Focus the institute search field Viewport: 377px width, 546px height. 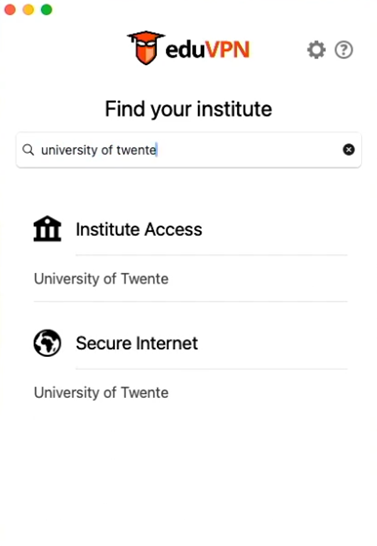(x=188, y=150)
